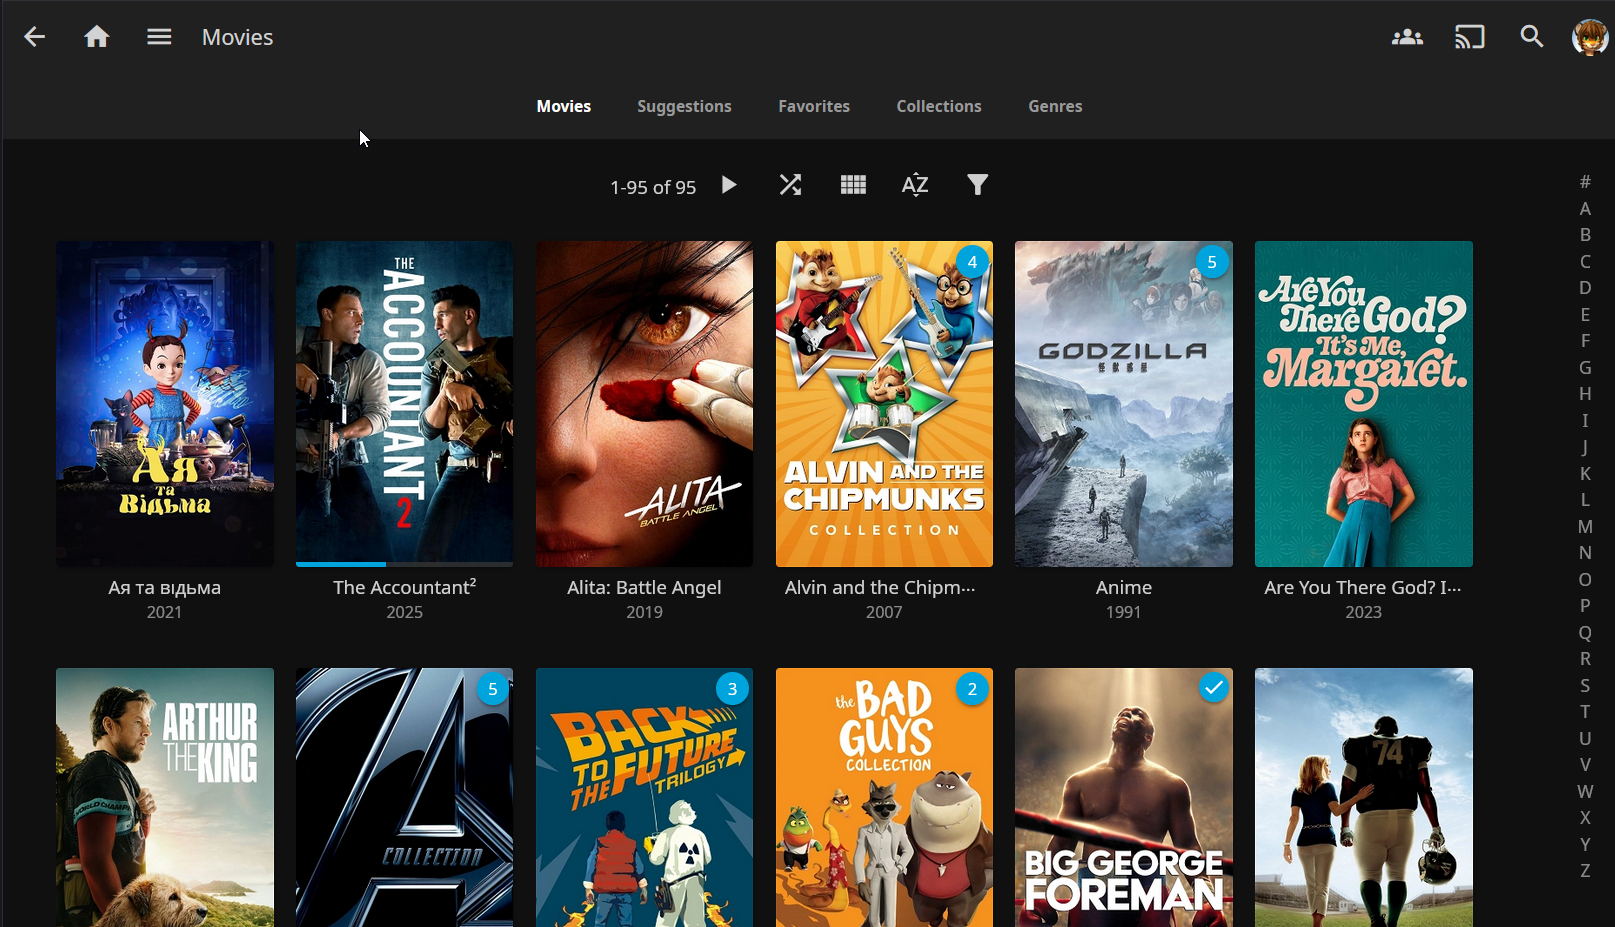1615x927 pixels.
Task: Click the watched checkmark on Big George Foreman
Action: point(1213,688)
